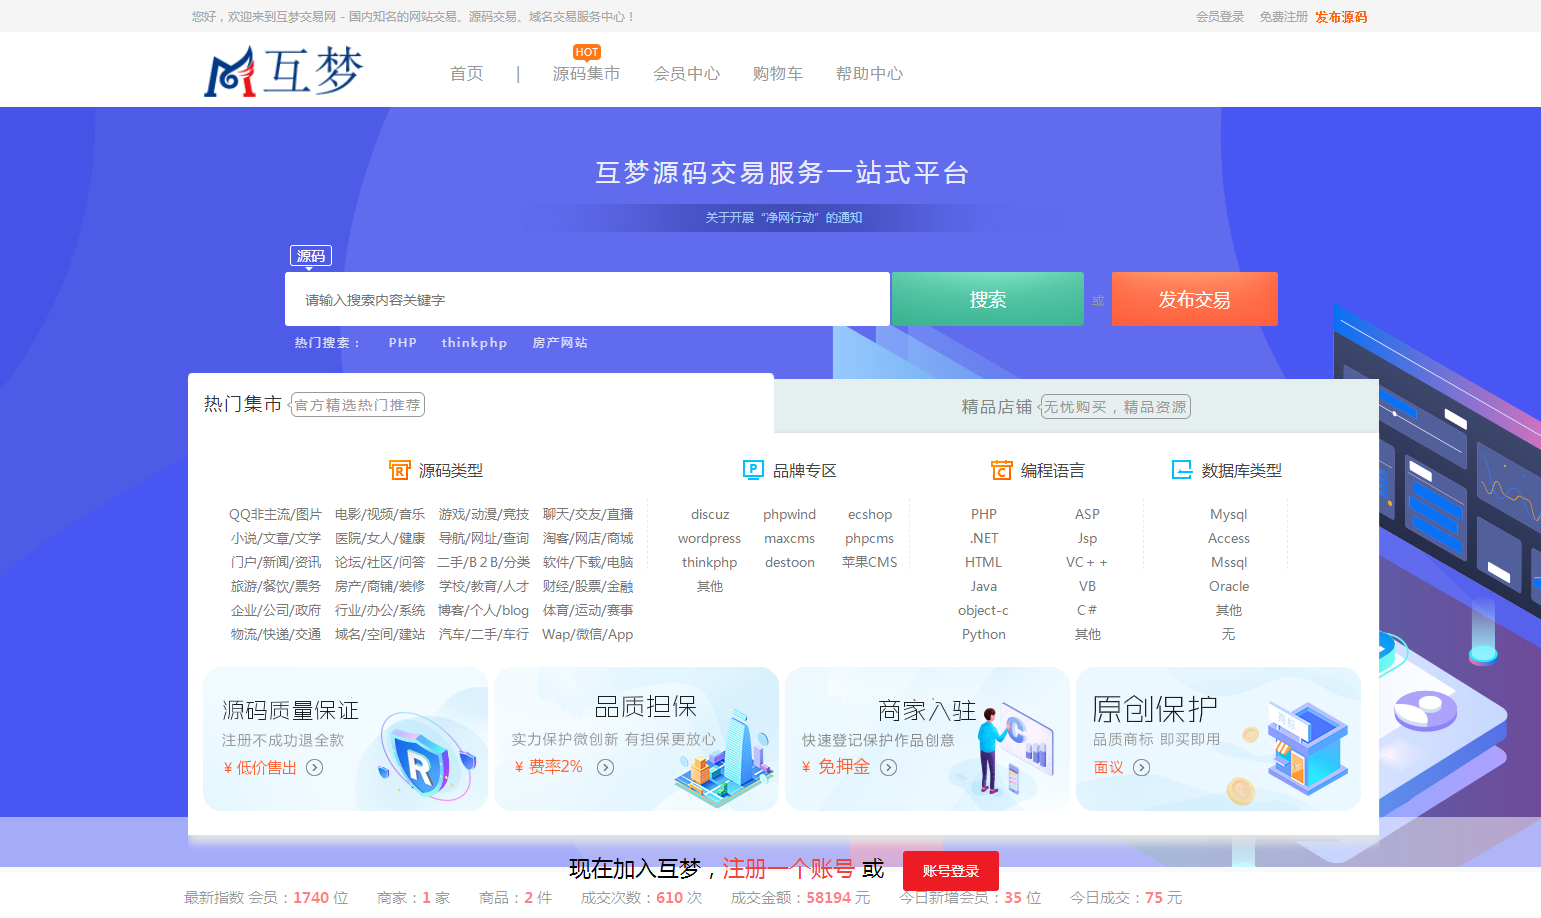Open the 购物车 menu item
The image size is (1541, 918).
(778, 73)
